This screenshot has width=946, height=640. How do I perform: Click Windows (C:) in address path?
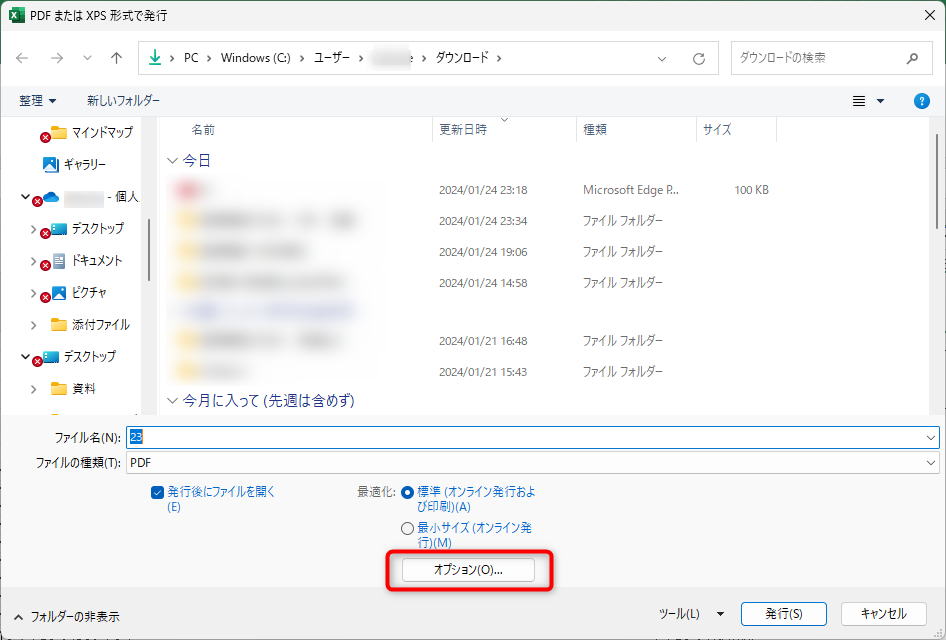click(x=255, y=58)
